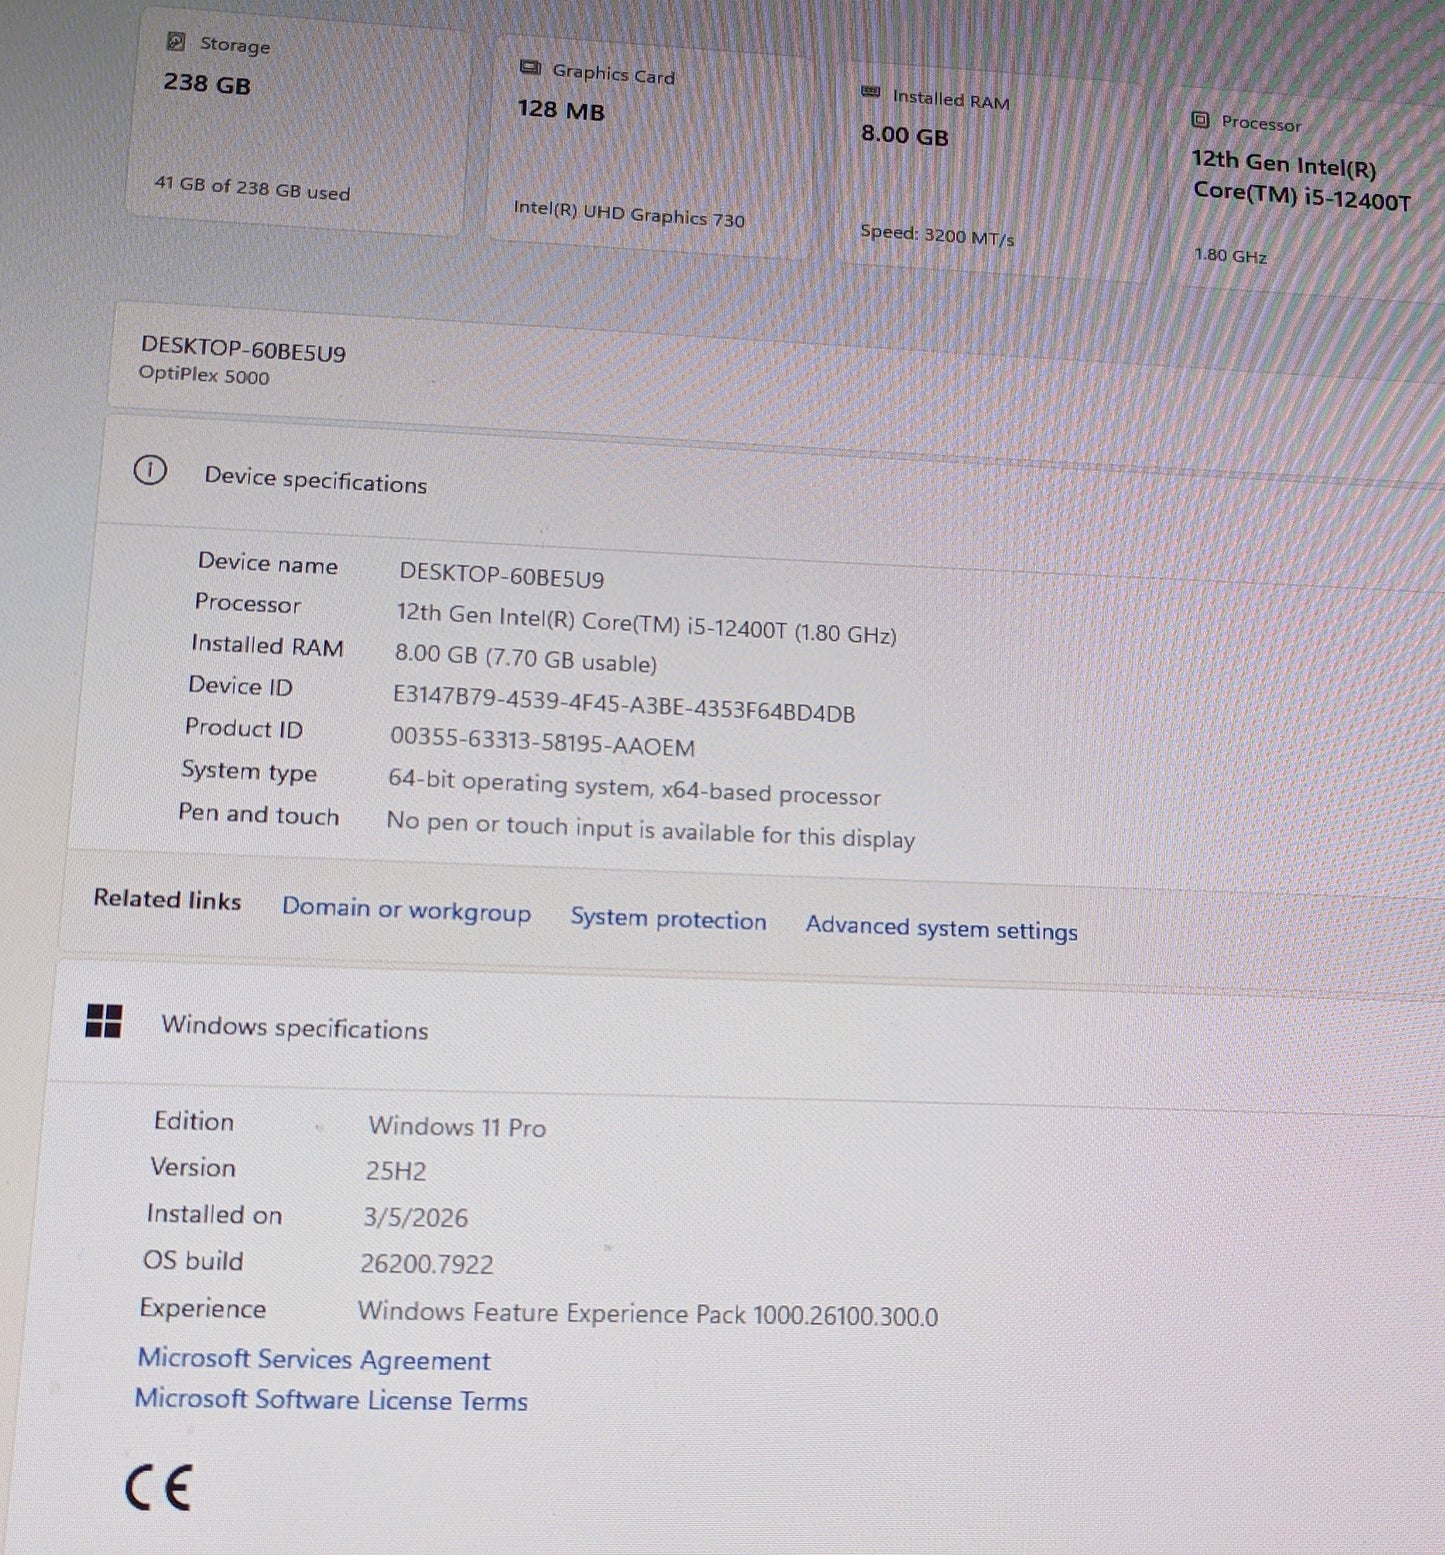
Task: Click the Installed RAM card title
Action: point(951,99)
